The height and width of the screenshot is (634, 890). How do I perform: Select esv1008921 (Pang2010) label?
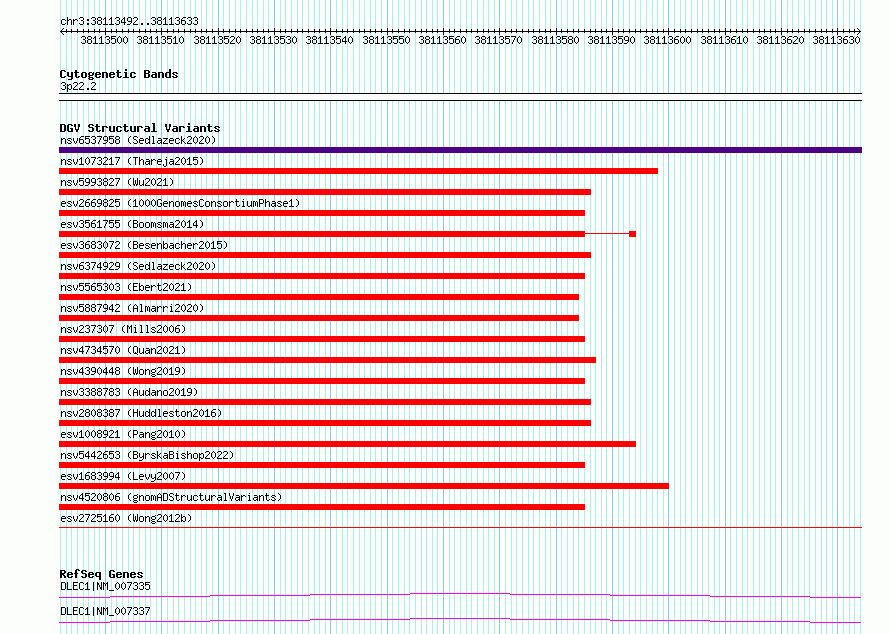123,434
